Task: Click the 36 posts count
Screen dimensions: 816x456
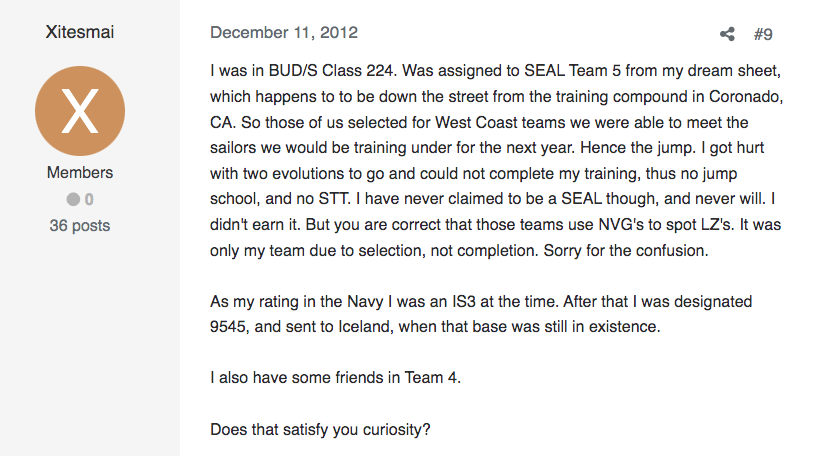Action: click(x=80, y=225)
